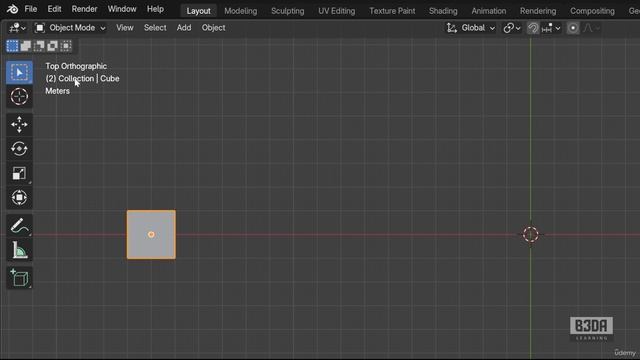Open the viewport View menu

tap(124, 28)
